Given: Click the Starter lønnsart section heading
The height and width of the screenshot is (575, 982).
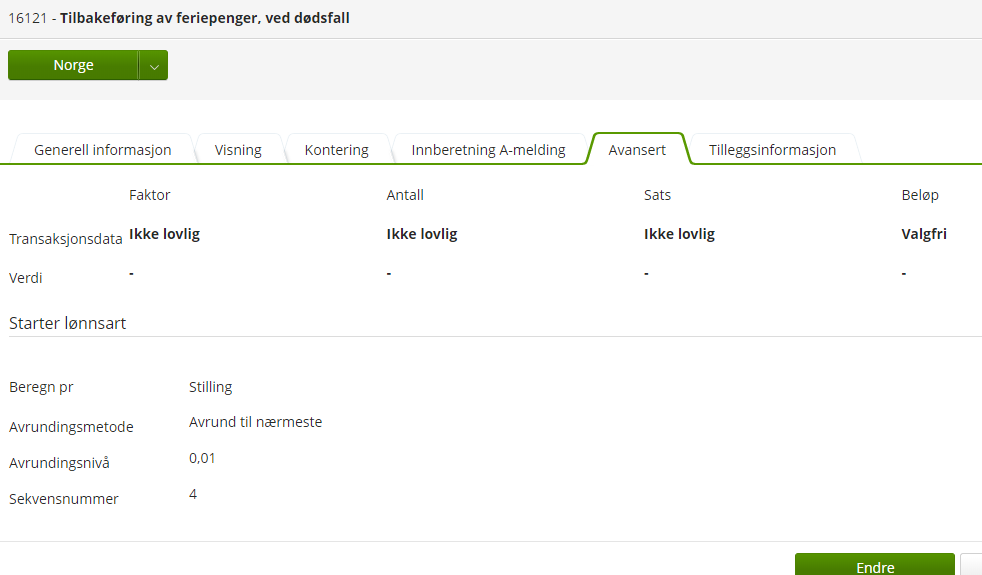Looking at the screenshot, I should point(67,323).
